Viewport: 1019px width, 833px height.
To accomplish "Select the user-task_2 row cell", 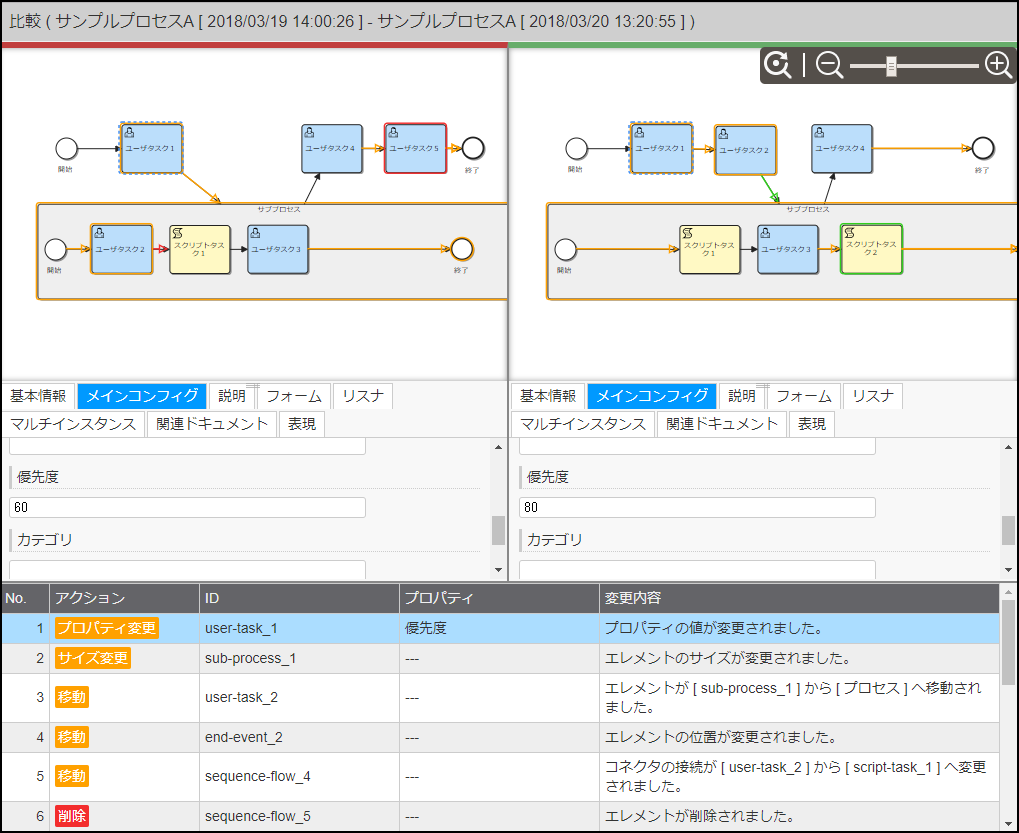I will [300, 698].
